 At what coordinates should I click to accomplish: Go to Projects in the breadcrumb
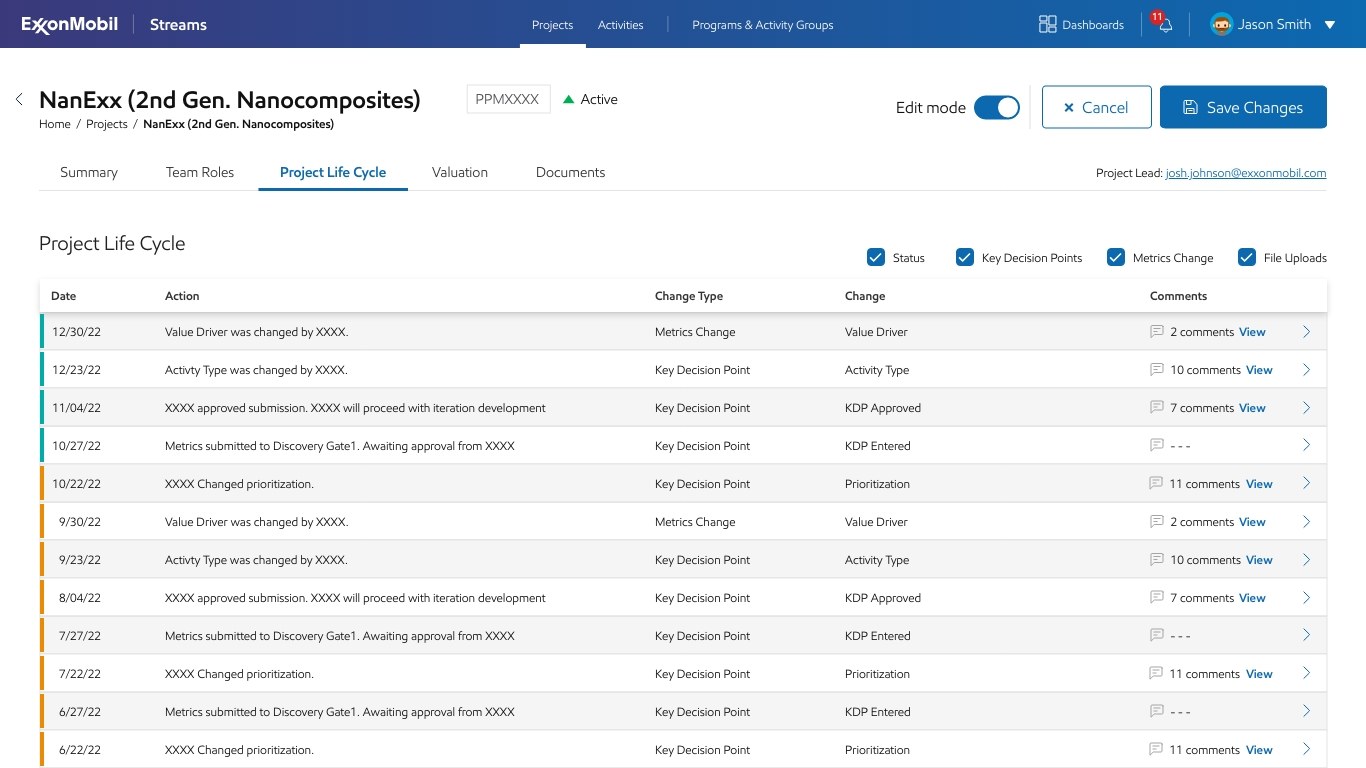tap(107, 124)
